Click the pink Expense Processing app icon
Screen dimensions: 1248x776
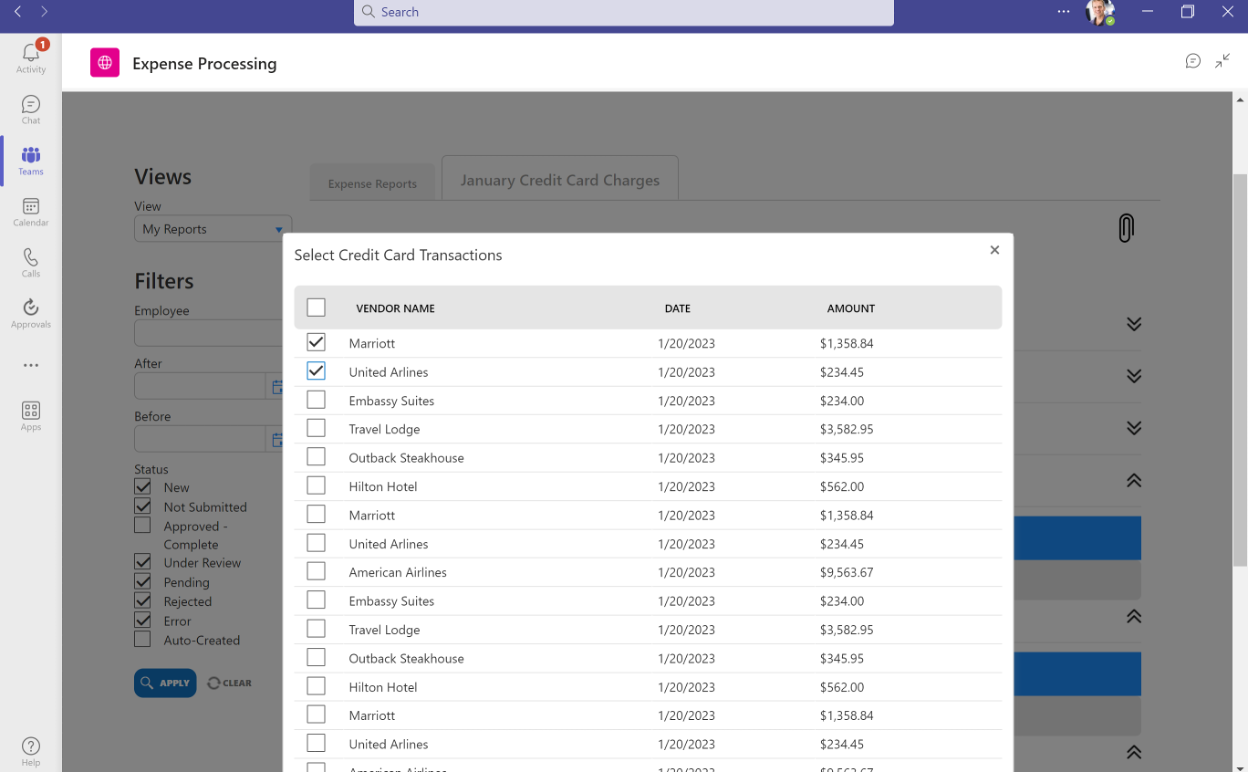coord(105,63)
